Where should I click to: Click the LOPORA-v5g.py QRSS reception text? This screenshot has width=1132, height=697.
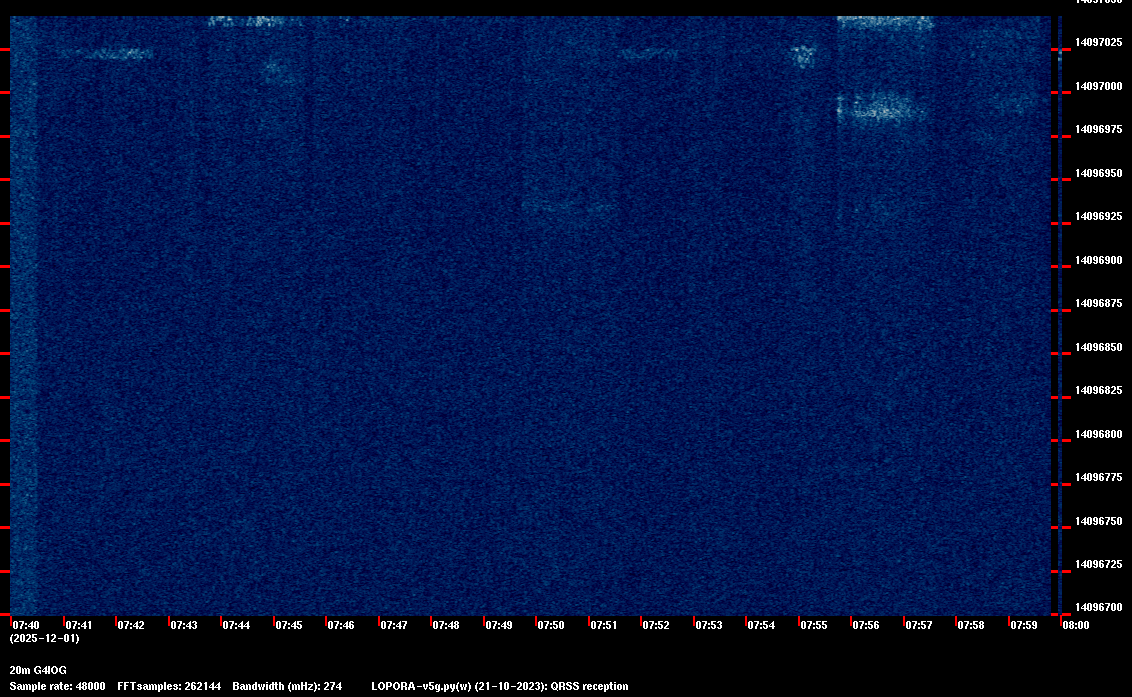click(x=500, y=686)
